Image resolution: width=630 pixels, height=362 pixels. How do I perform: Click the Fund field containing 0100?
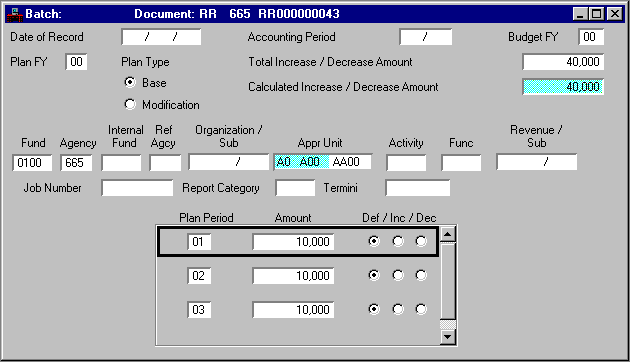(32, 163)
